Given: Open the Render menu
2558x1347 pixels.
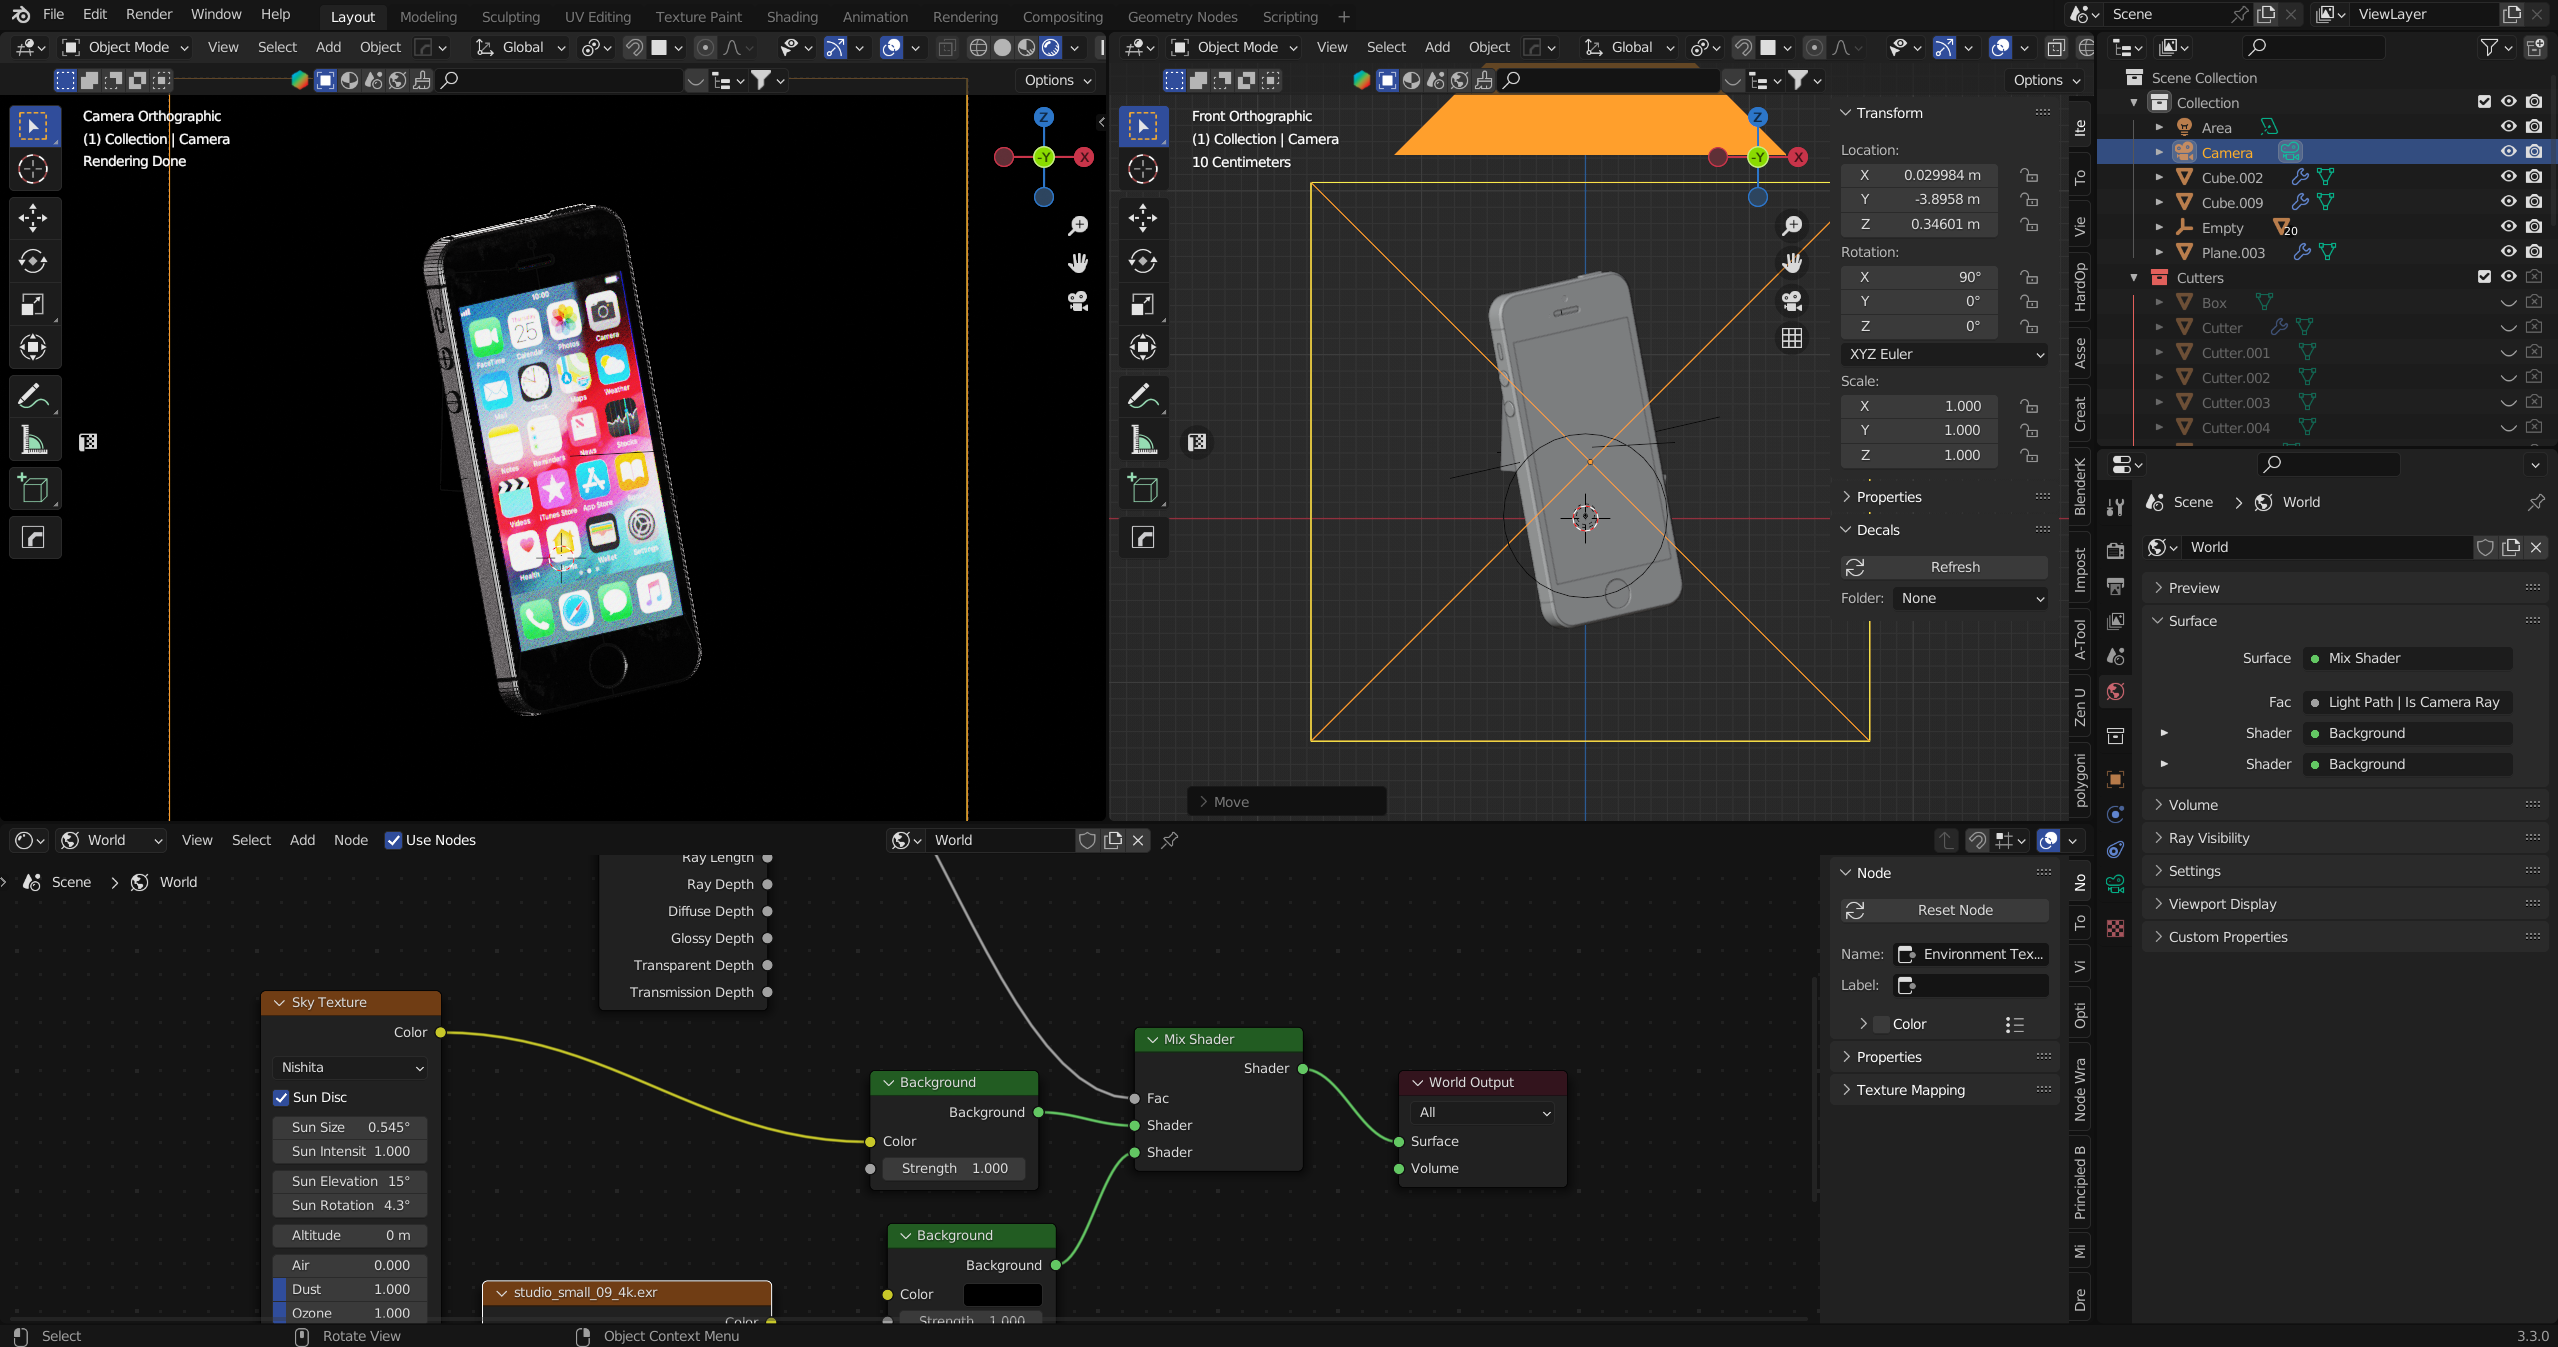Looking at the screenshot, I should click(148, 14).
